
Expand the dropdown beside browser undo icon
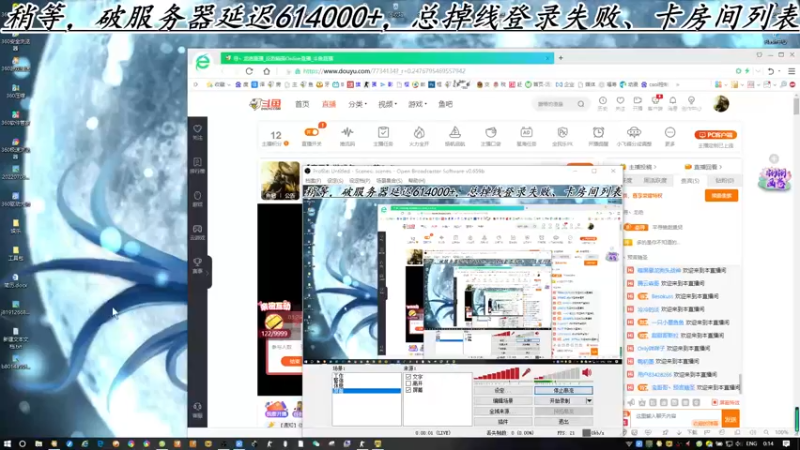[x=780, y=71]
